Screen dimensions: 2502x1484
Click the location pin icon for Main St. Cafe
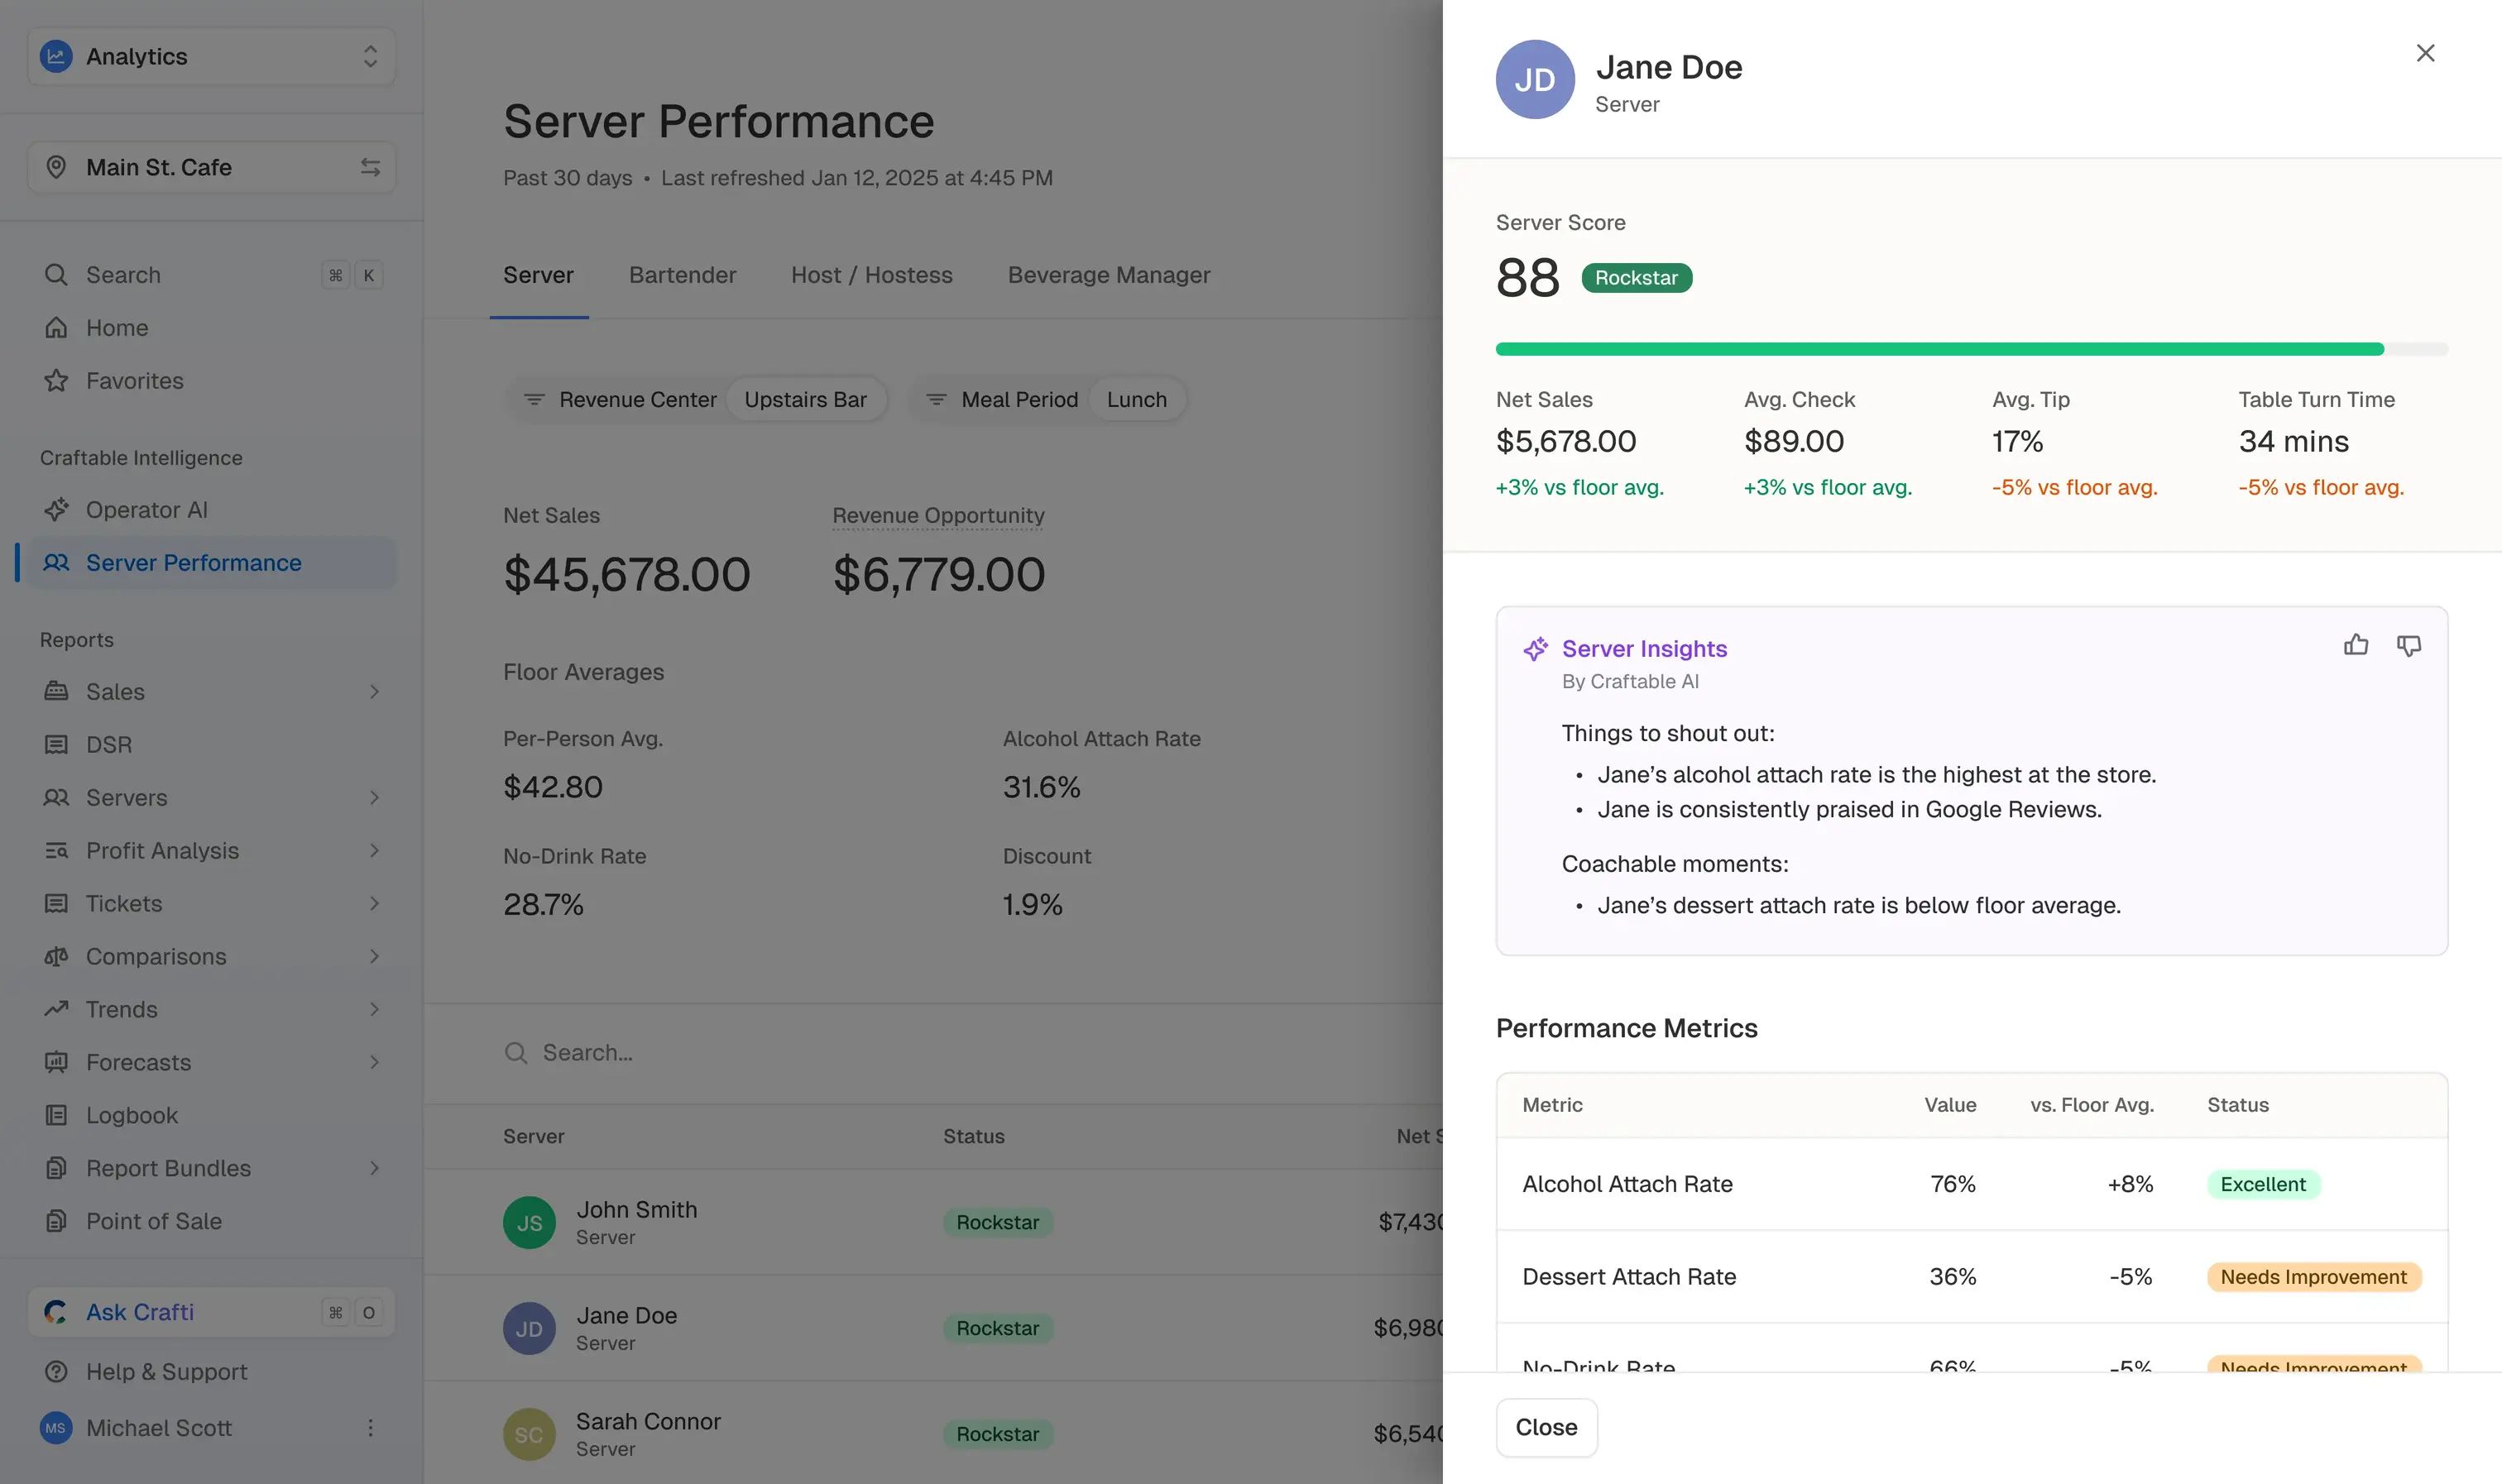56,167
